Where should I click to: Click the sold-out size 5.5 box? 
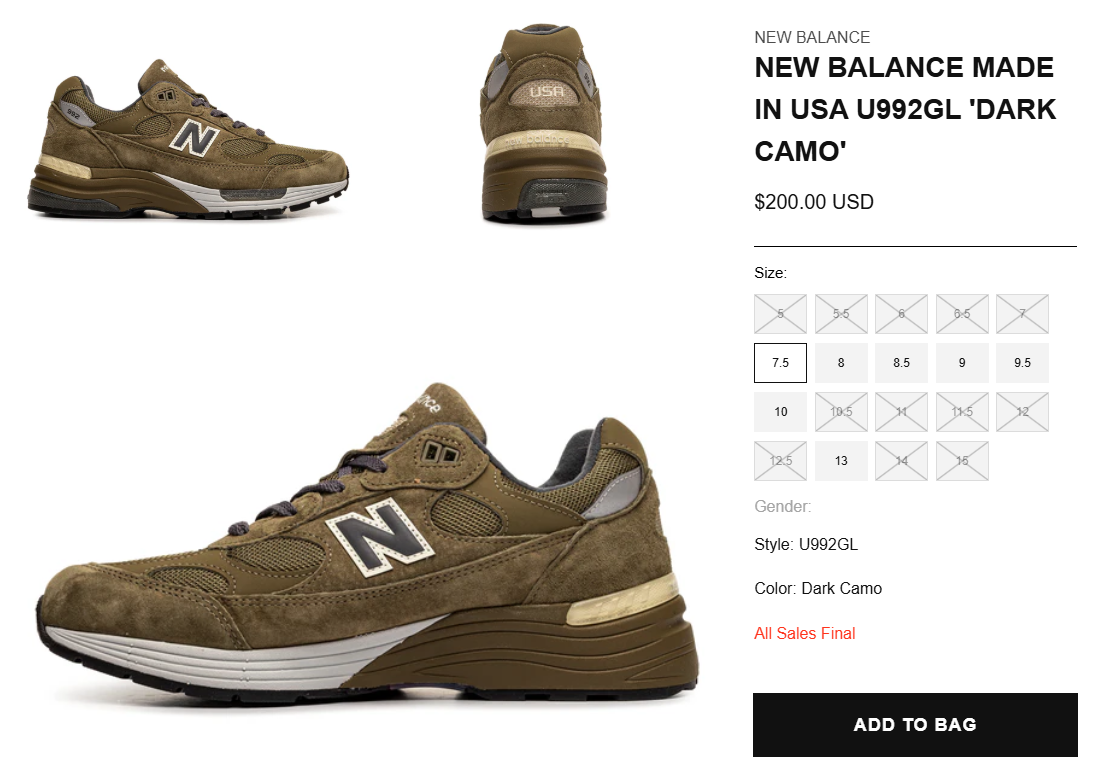click(841, 314)
